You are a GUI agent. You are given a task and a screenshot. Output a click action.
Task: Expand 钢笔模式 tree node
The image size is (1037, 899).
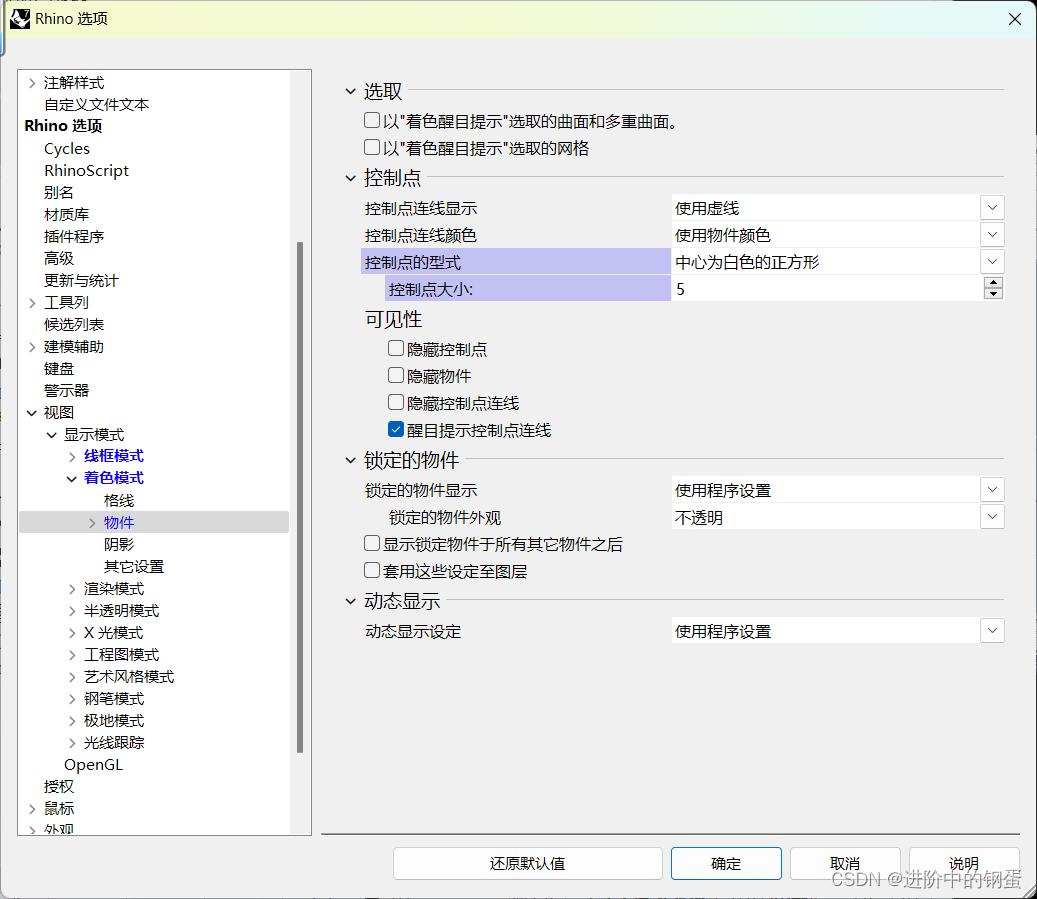(x=72, y=699)
